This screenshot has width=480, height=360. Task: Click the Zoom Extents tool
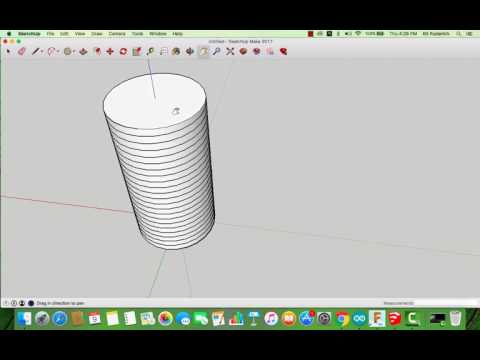click(x=230, y=51)
